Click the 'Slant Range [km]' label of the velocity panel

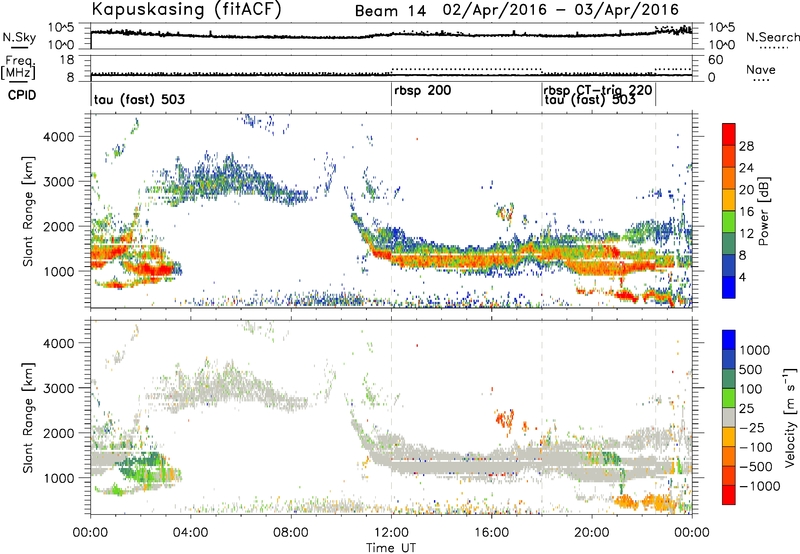(x=28, y=417)
